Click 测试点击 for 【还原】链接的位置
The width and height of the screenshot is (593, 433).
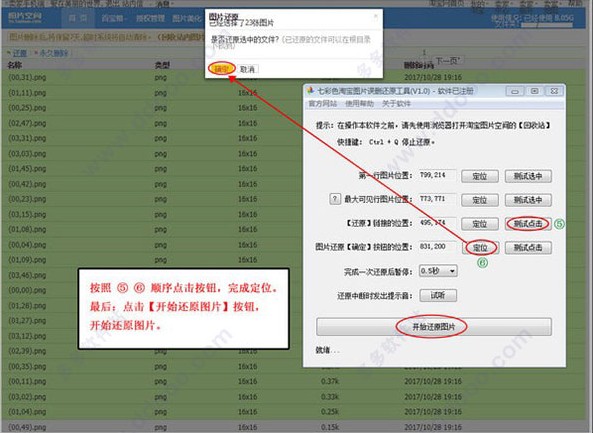pos(528,223)
